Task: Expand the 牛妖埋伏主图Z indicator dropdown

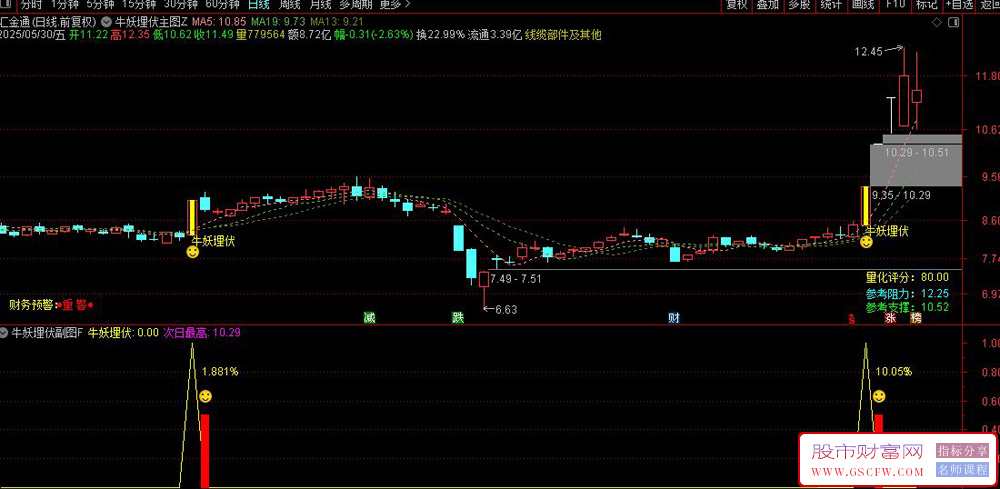Action: [x=107, y=22]
